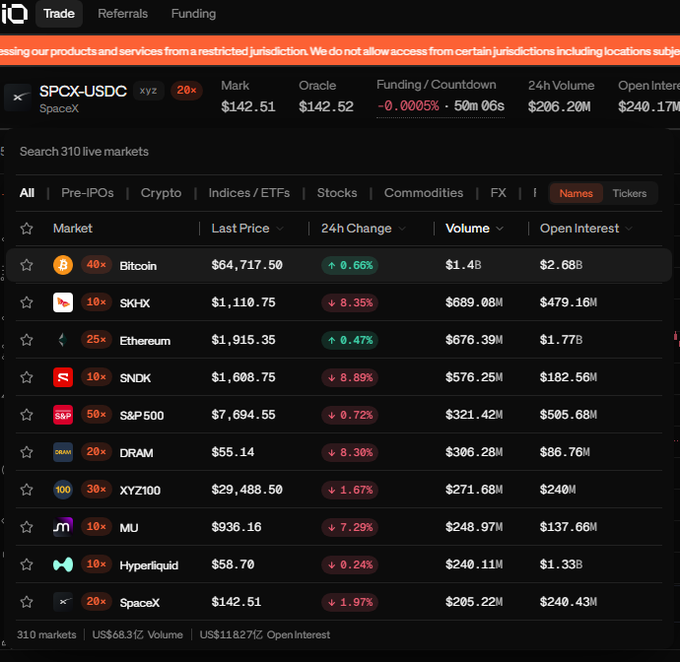The width and height of the screenshot is (680, 662).
Task: Sort by Last Price column
Action: (247, 228)
